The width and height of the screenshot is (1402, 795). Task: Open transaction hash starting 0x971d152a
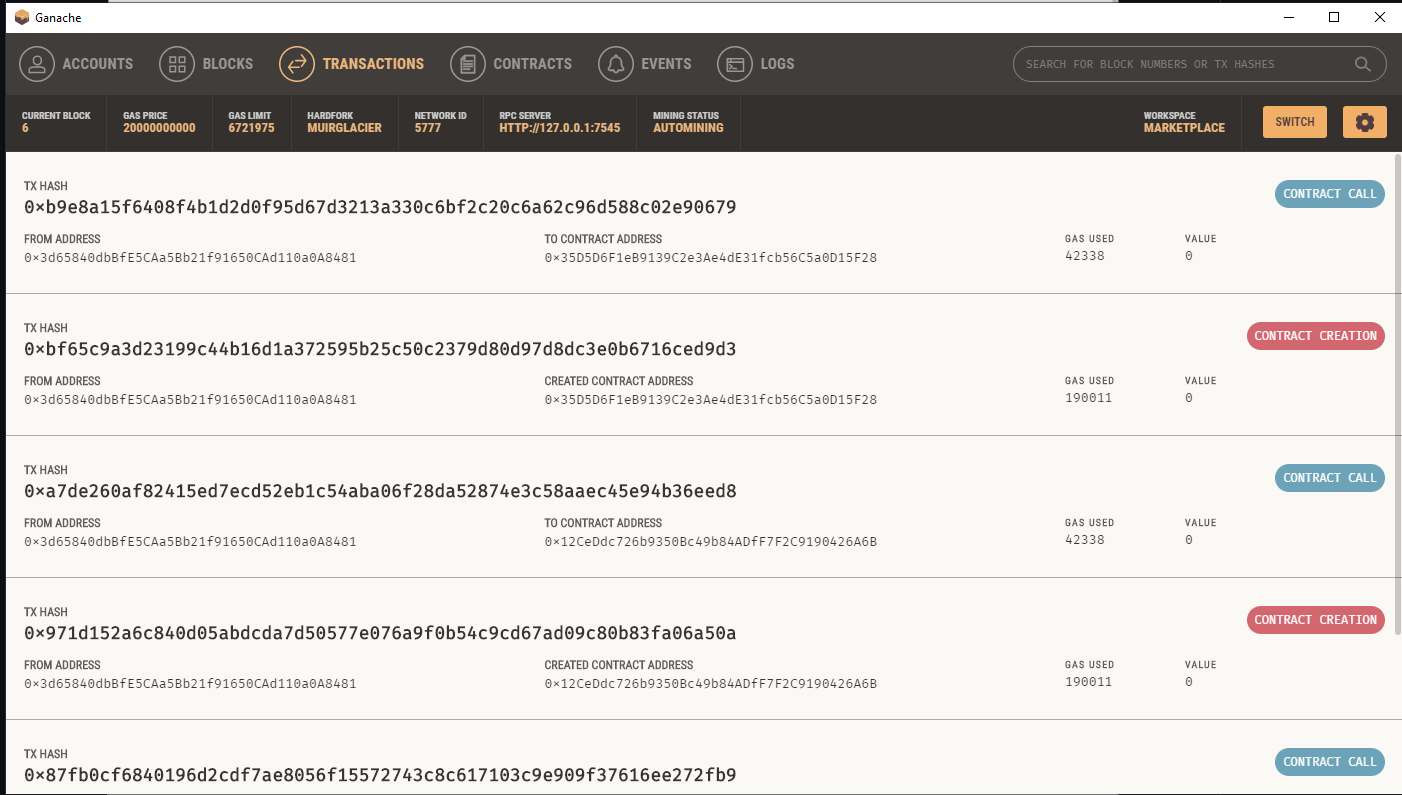(380, 634)
